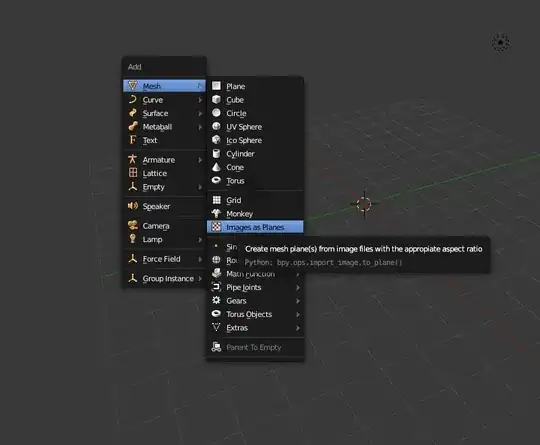Expand the Metaball submenu arrow

tap(200, 127)
